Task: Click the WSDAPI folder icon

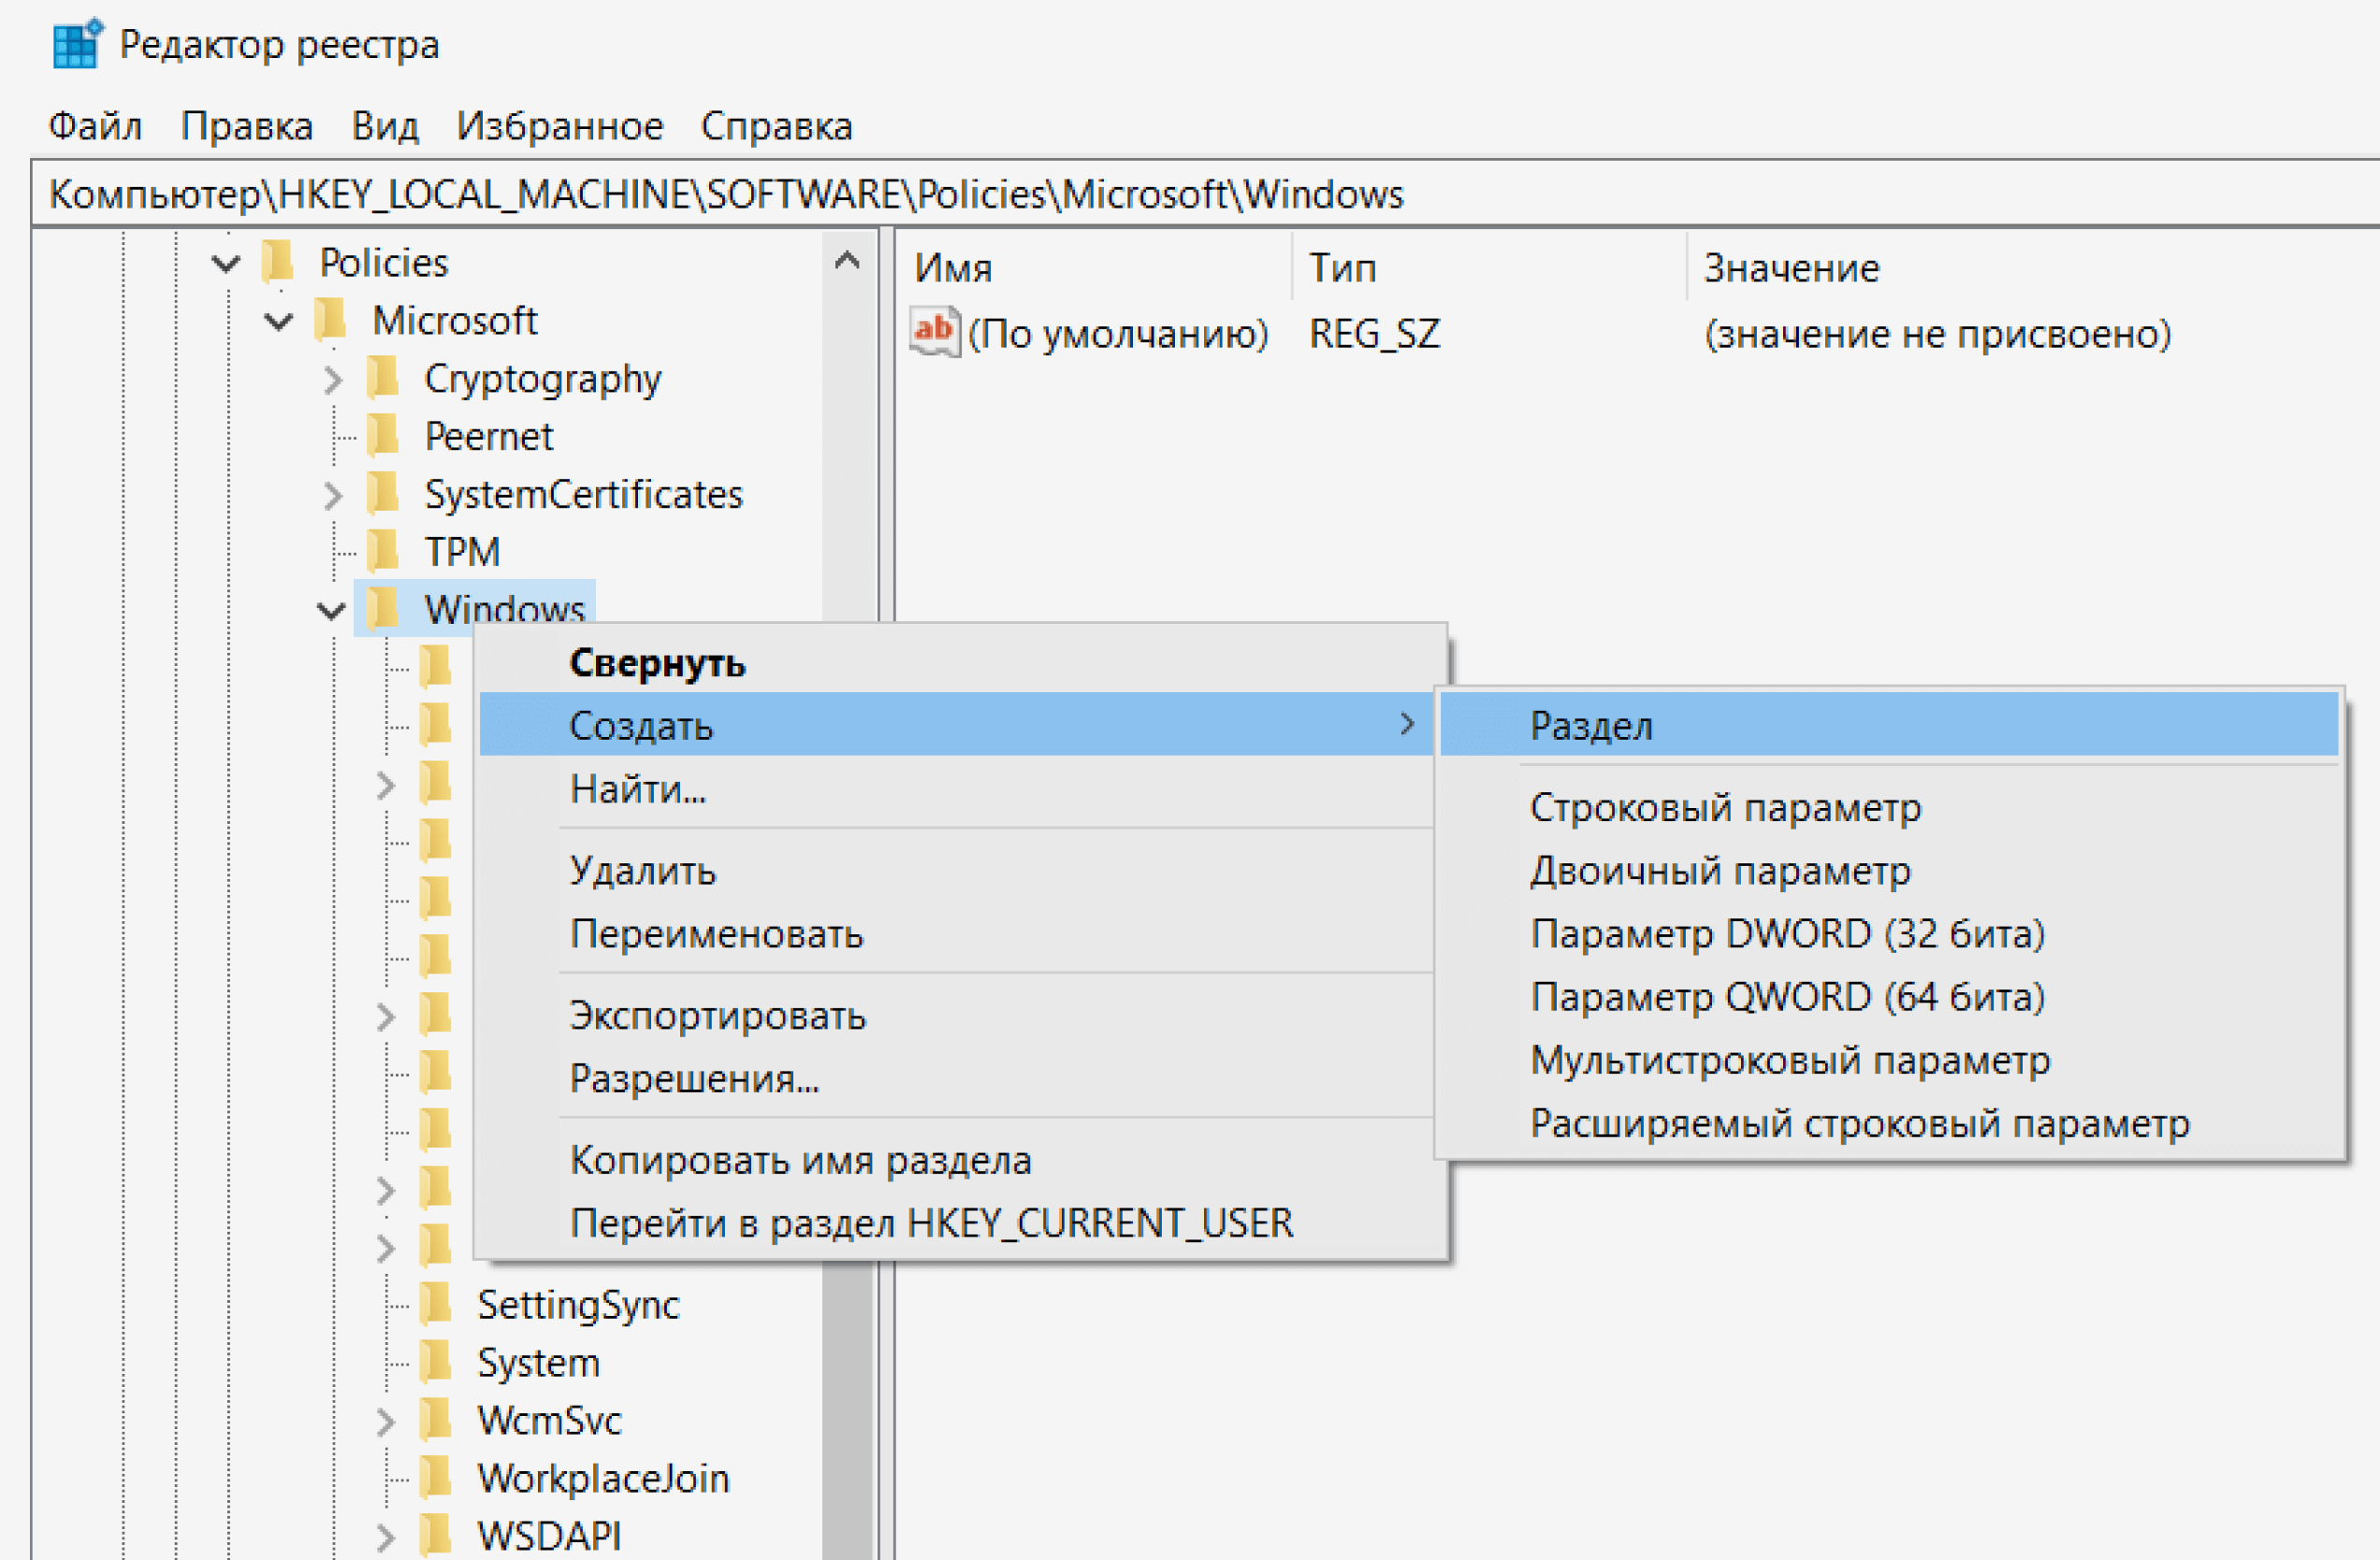Action: (435, 1536)
